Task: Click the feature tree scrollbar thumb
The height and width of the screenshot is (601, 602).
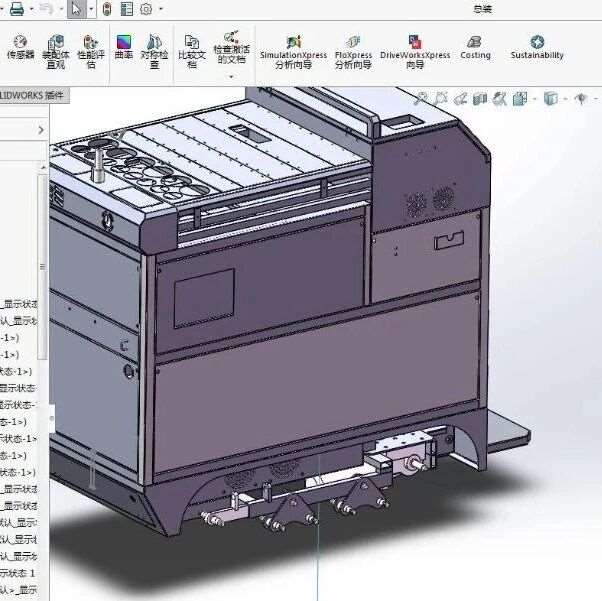Action: click(43, 267)
